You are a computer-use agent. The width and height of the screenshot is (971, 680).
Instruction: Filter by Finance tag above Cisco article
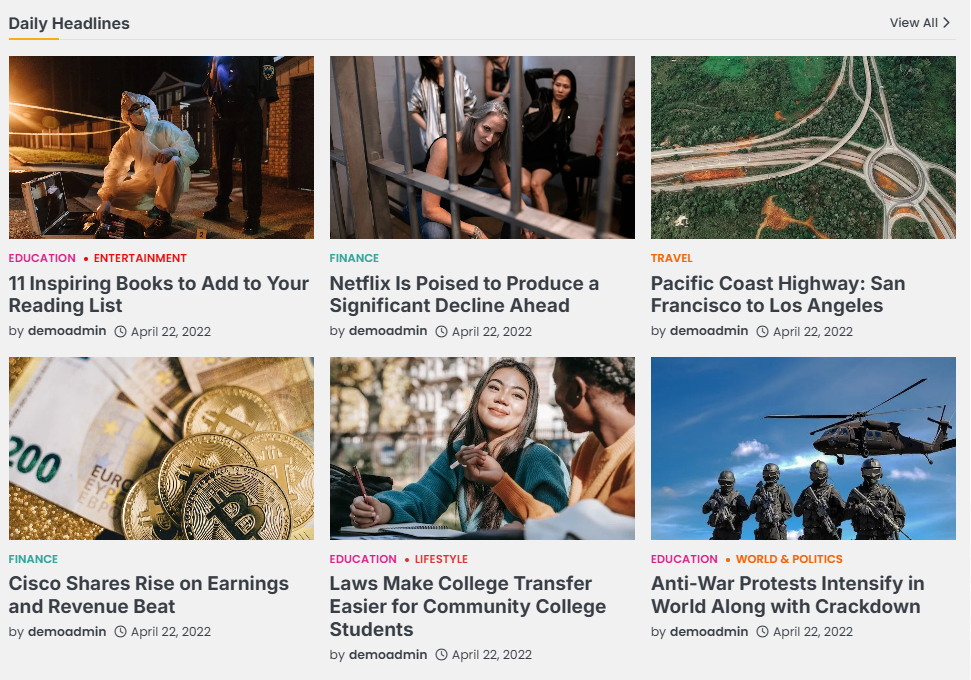tap(33, 559)
